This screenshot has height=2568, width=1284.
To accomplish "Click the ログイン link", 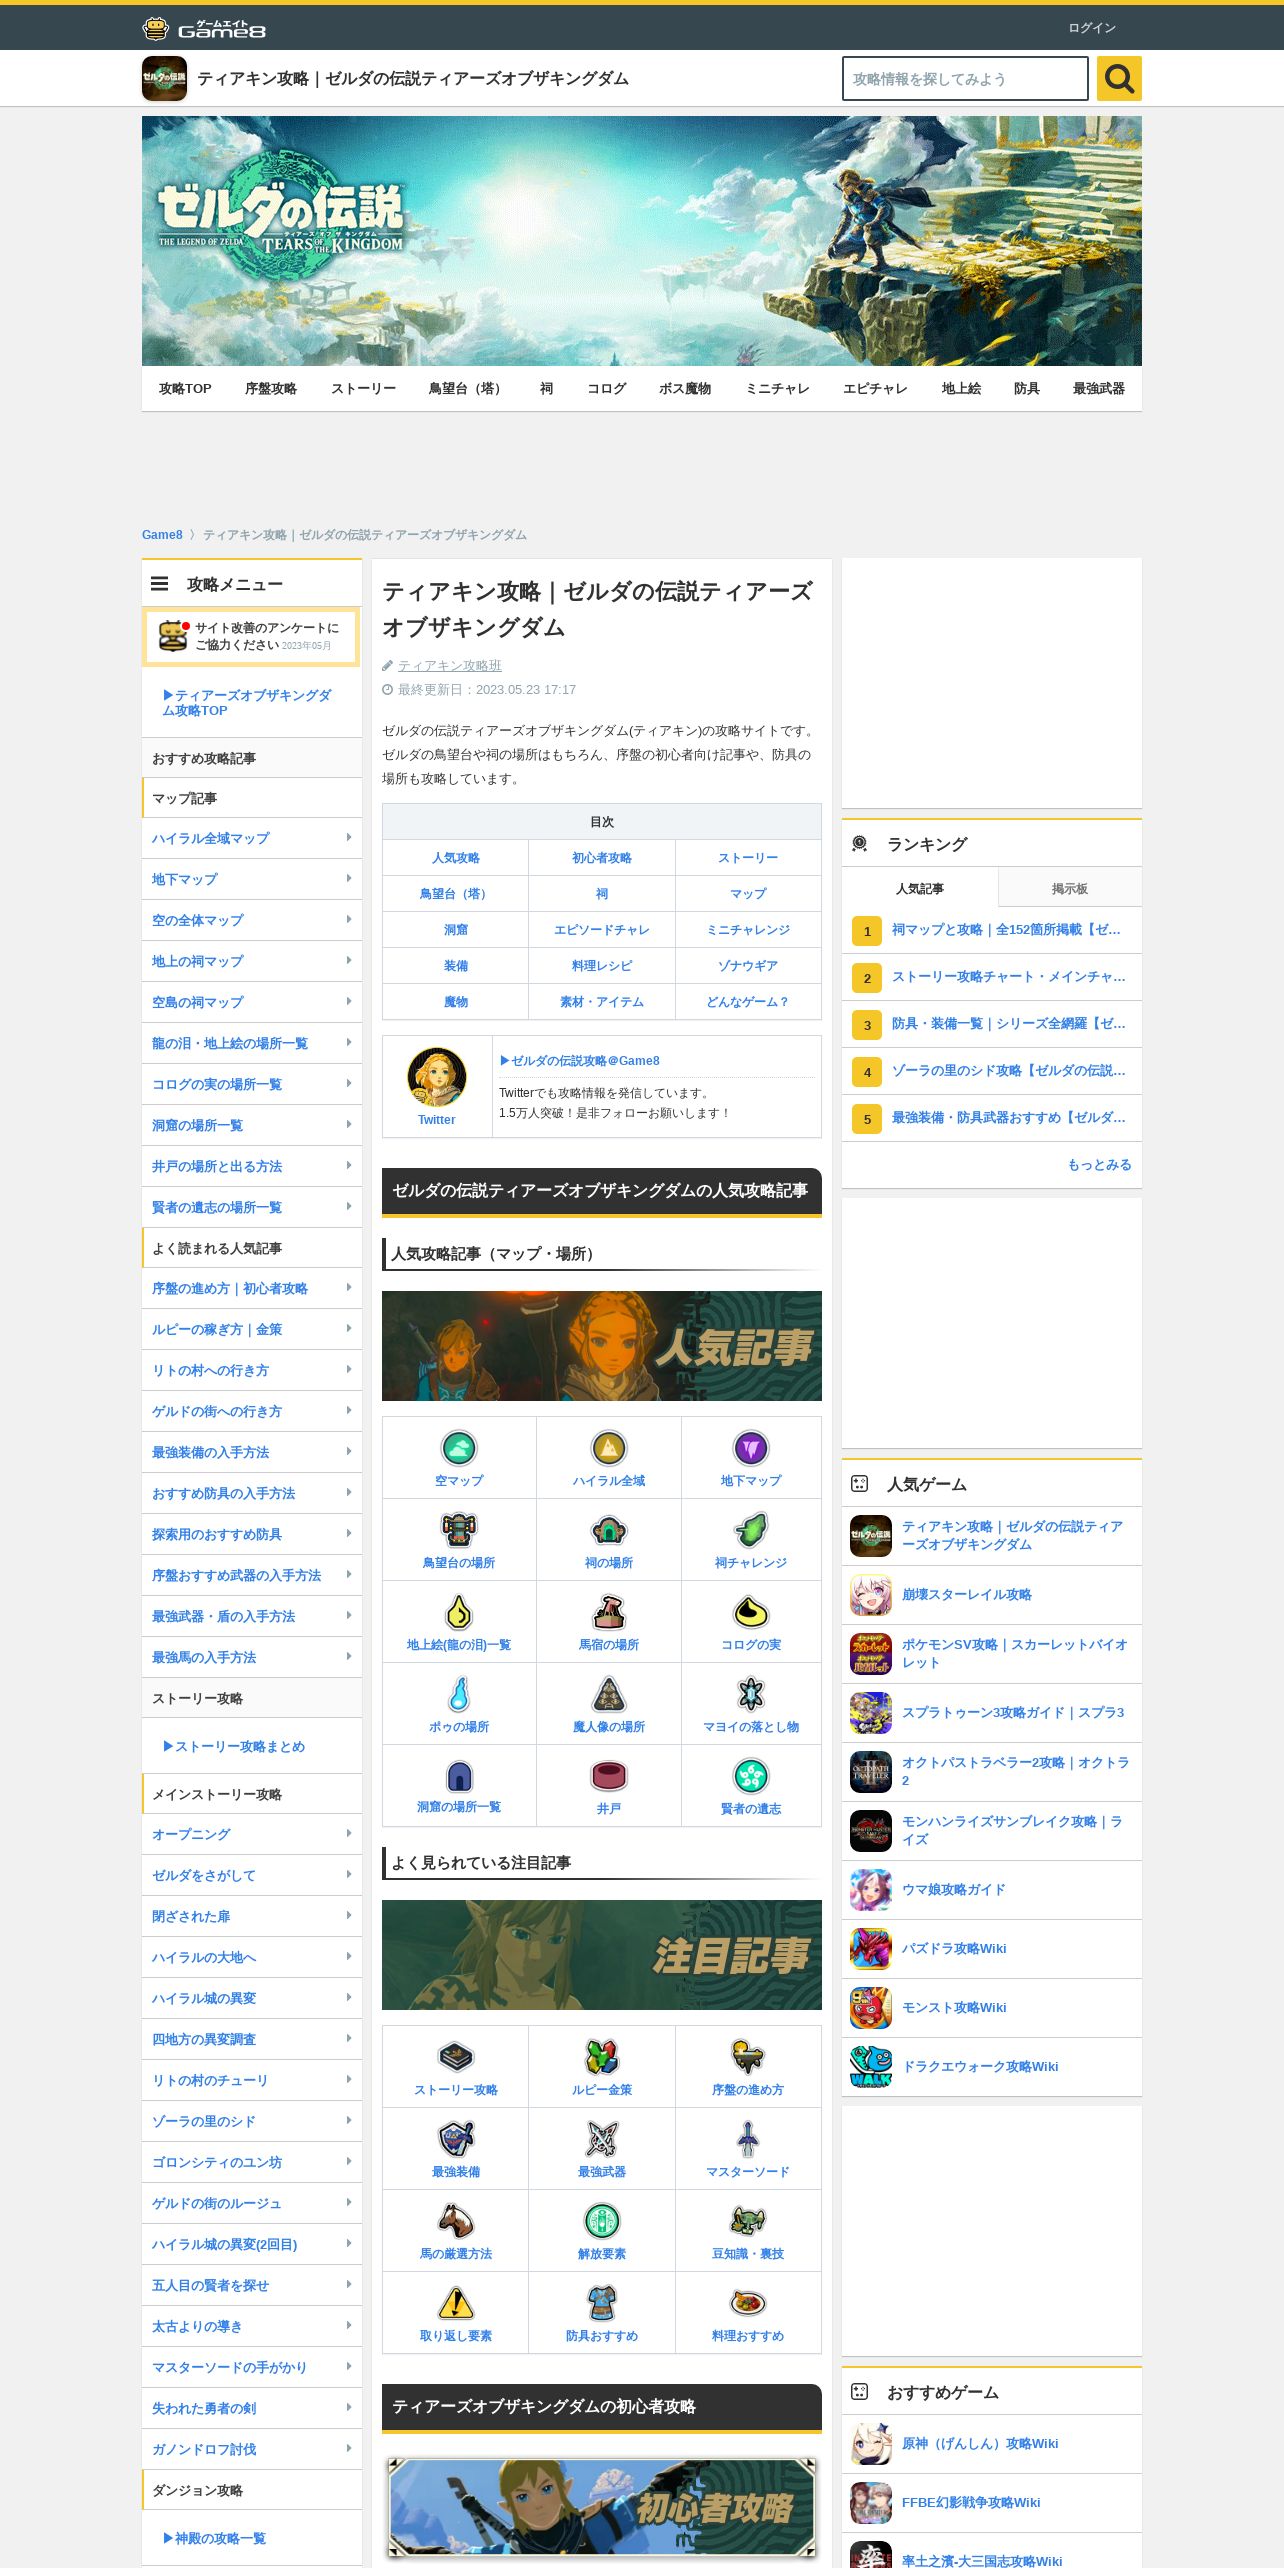I will tap(1092, 28).
